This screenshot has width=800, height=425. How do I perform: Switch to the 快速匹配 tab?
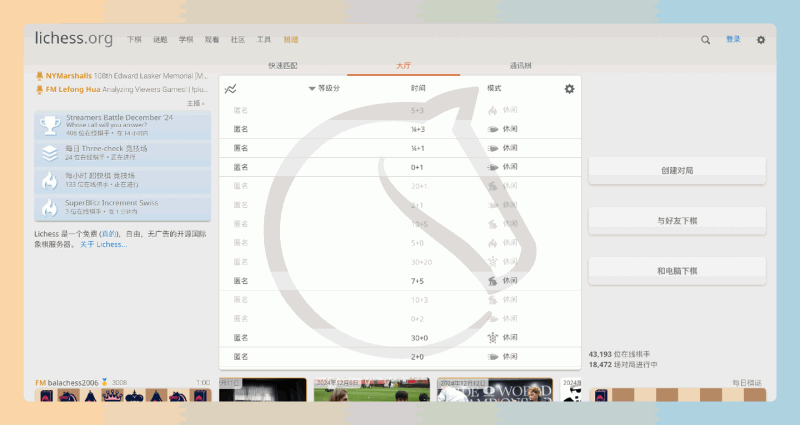click(x=283, y=66)
